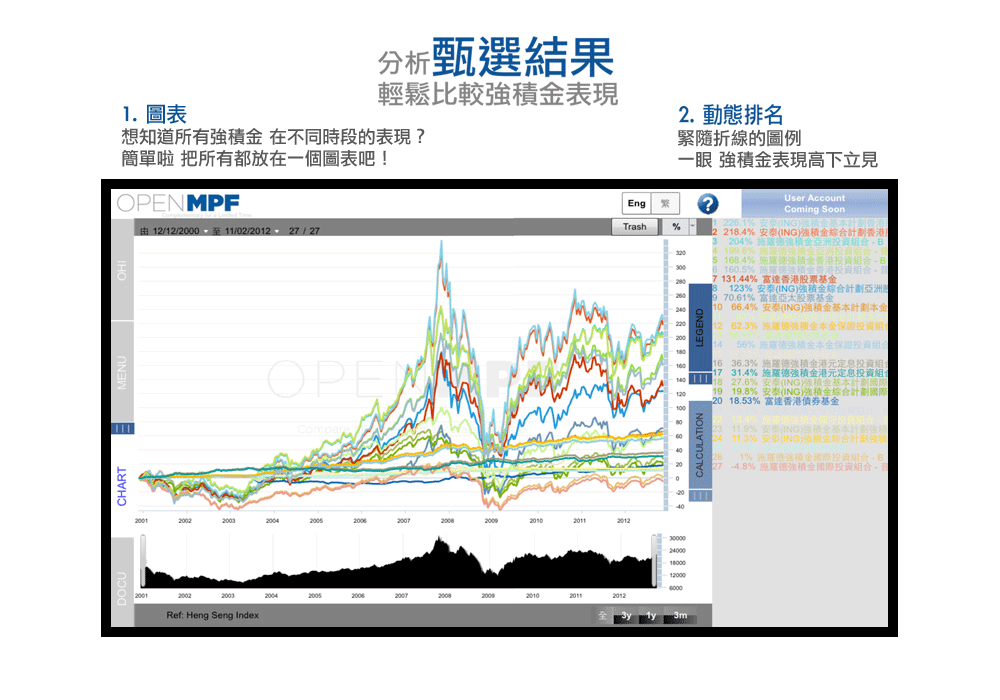Switch to the MENU side tab
The height and width of the screenshot is (700, 1000).
pyautogui.click(x=122, y=372)
